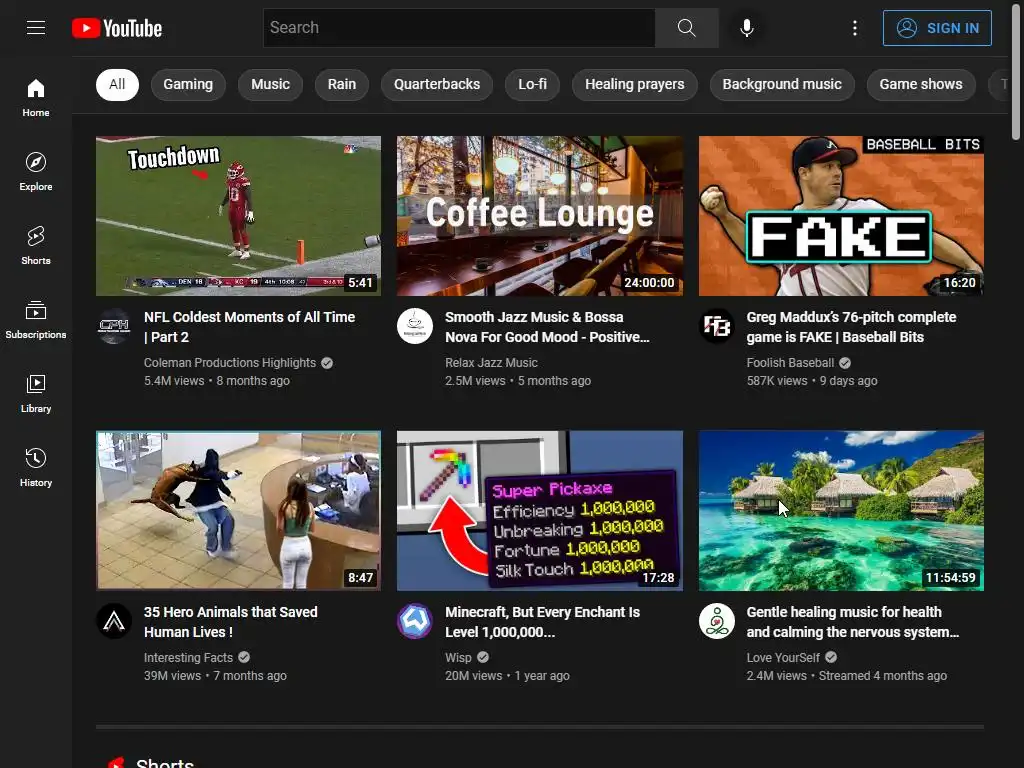Click Love YourSelf channel name
This screenshot has height=768, width=1024.
tap(782, 658)
